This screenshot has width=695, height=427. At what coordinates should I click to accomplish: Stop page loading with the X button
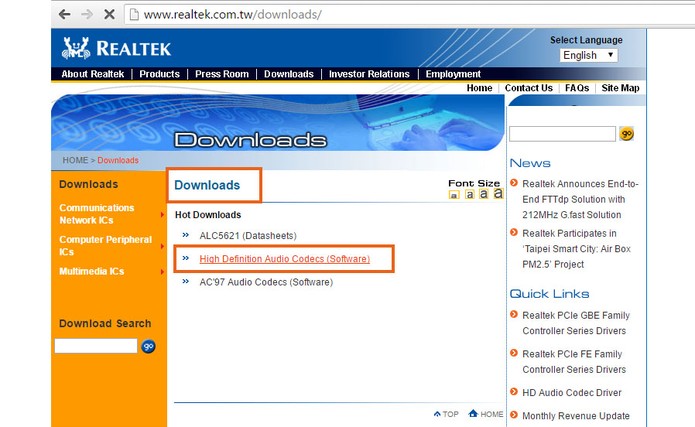[109, 15]
